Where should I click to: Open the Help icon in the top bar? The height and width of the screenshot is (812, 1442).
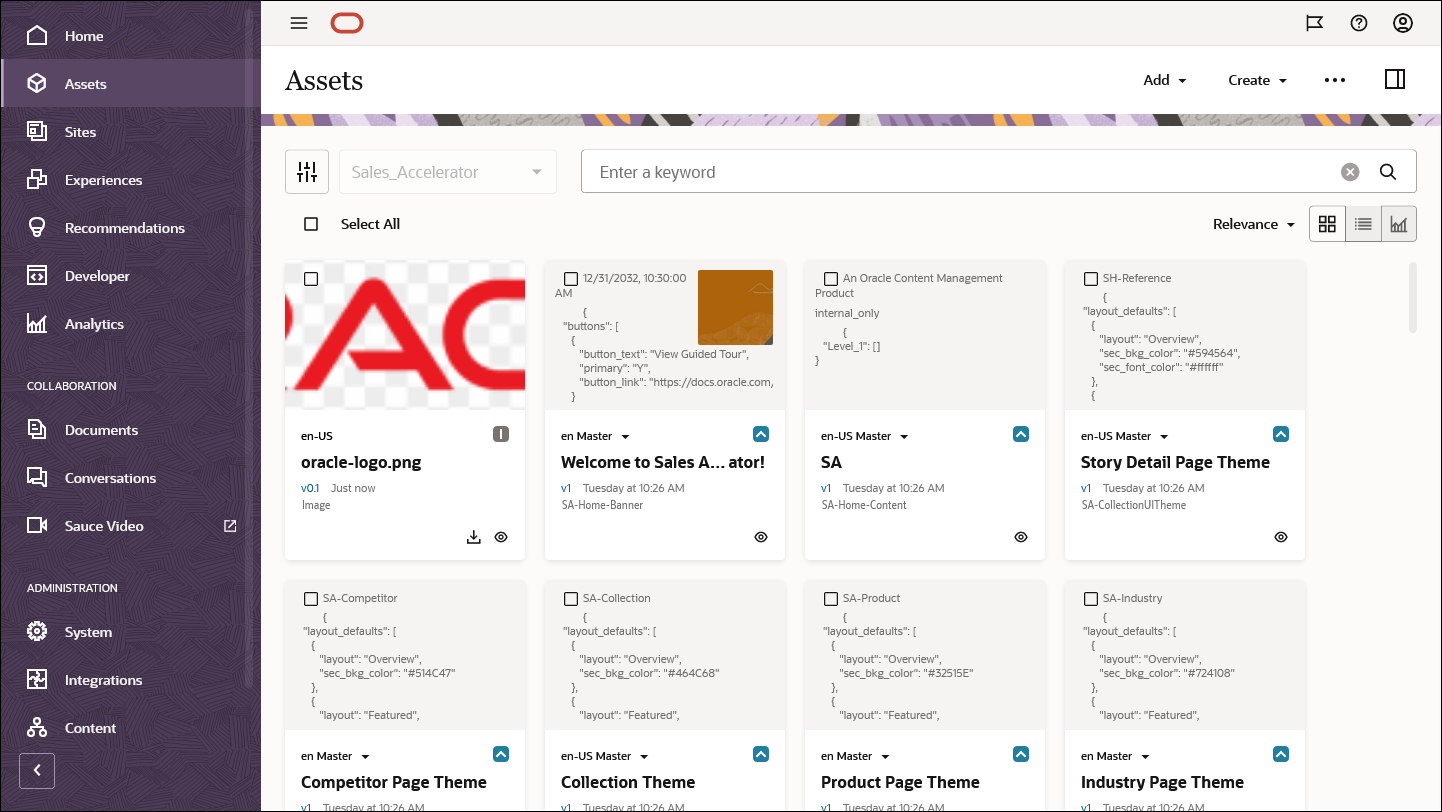tap(1358, 23)
